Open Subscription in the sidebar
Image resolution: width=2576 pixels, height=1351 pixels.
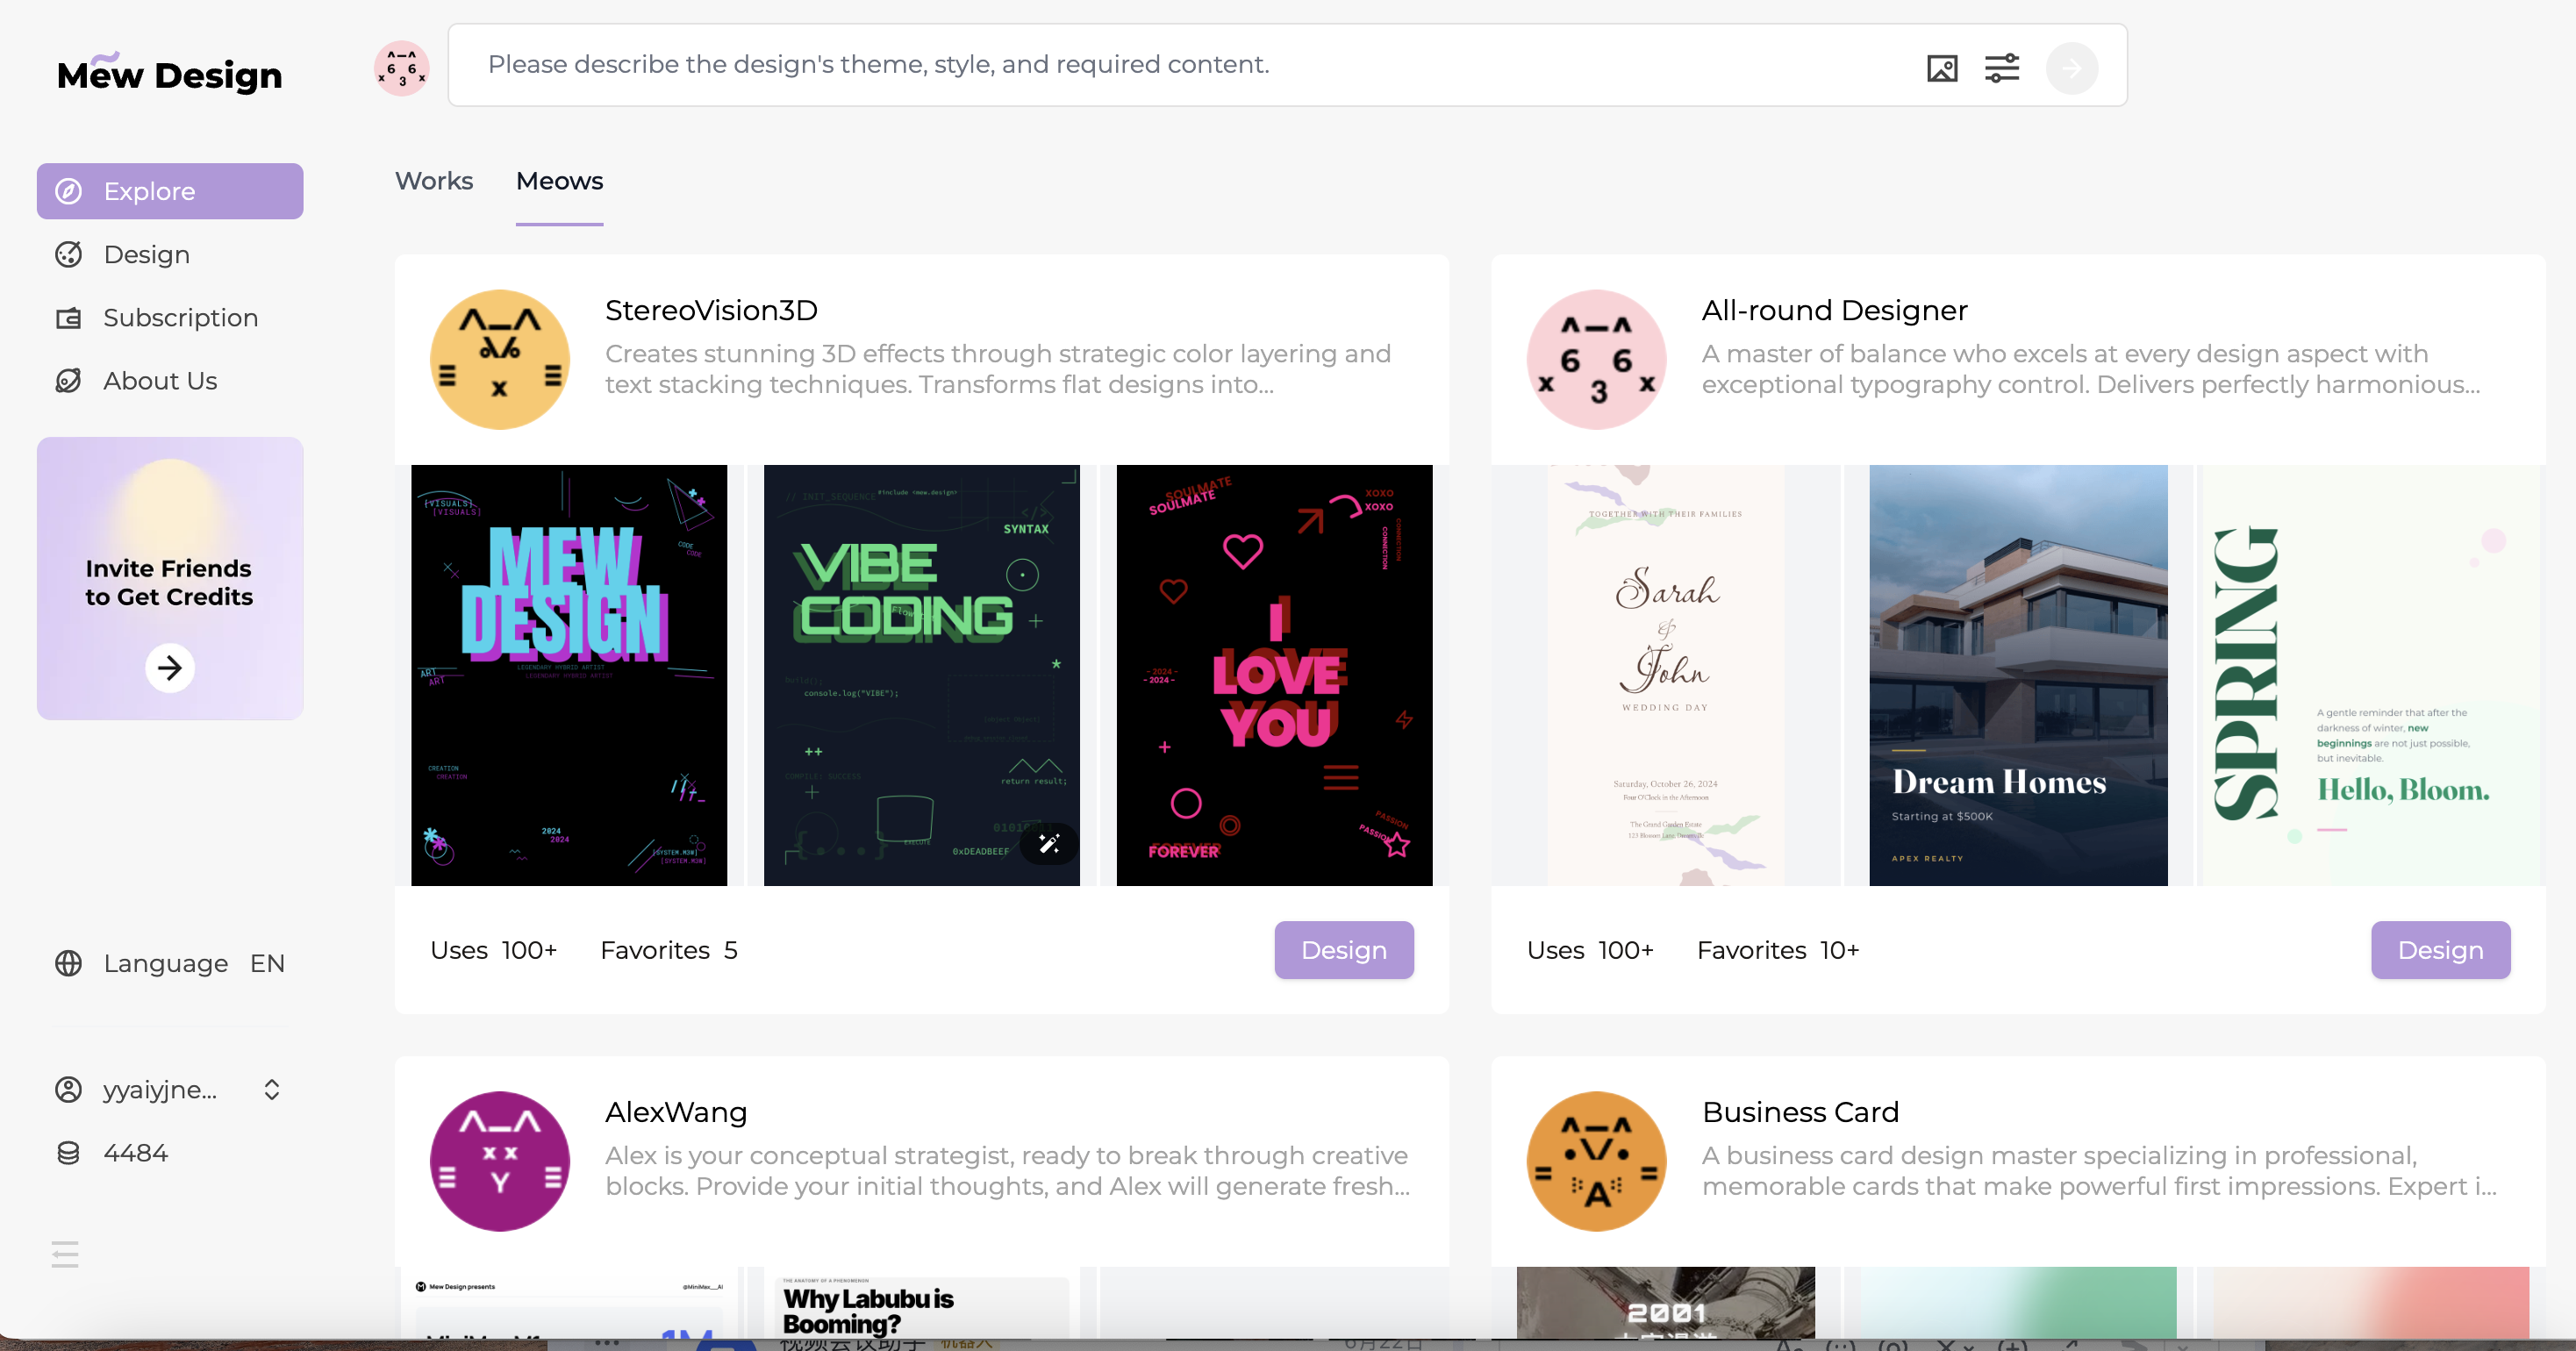click(170, 318)
